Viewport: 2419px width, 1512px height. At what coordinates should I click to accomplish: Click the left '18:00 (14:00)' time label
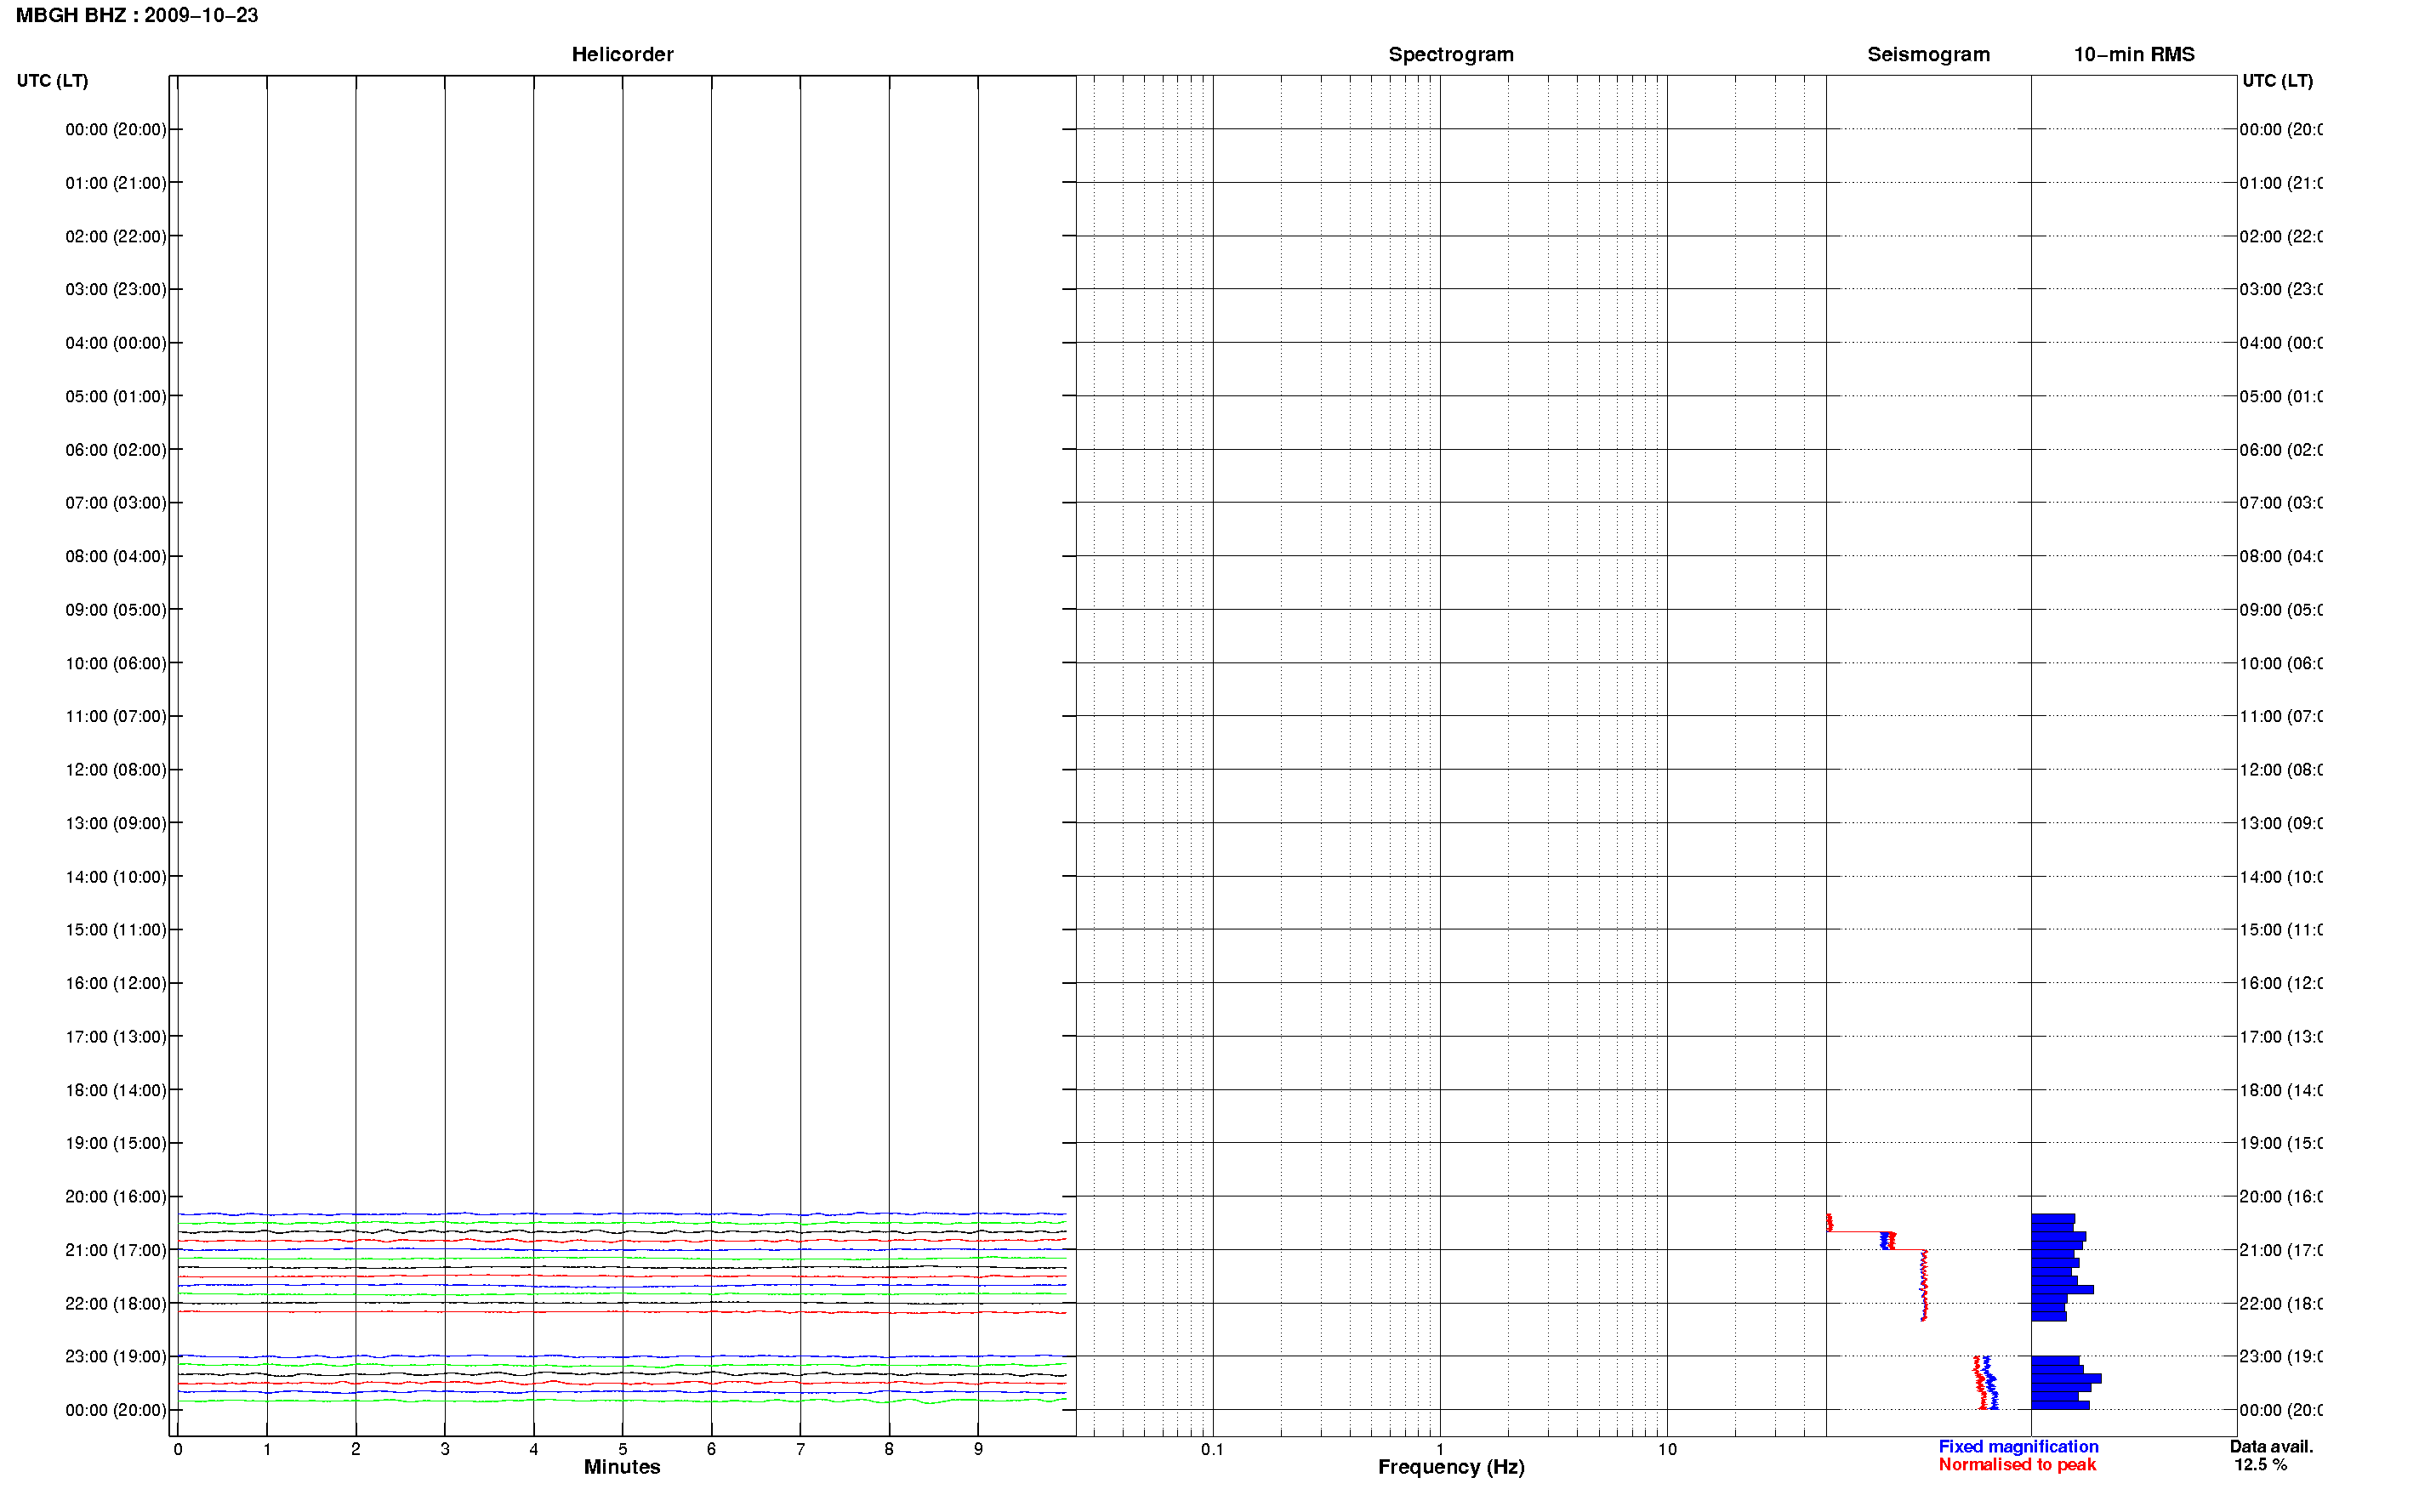coord(116,1091)
